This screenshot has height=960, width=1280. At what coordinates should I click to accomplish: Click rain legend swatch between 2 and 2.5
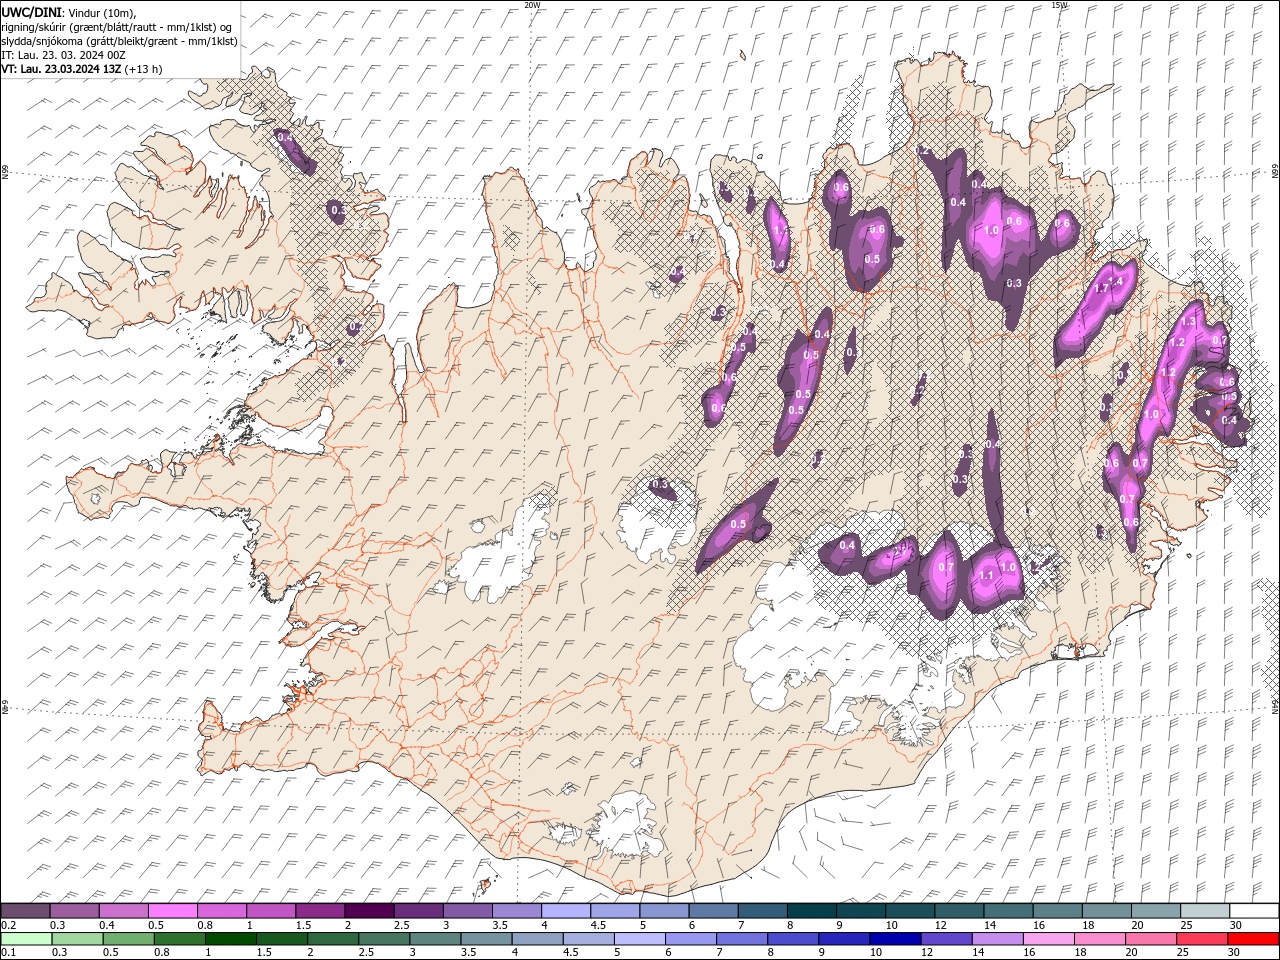[x=333, y=939]
